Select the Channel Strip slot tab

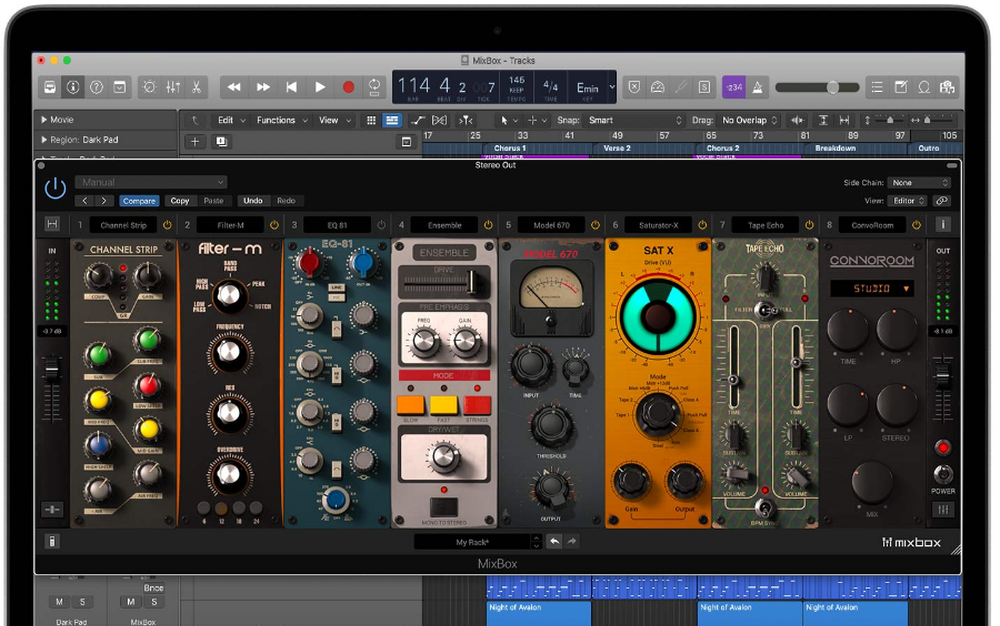[x=123, y=225]
